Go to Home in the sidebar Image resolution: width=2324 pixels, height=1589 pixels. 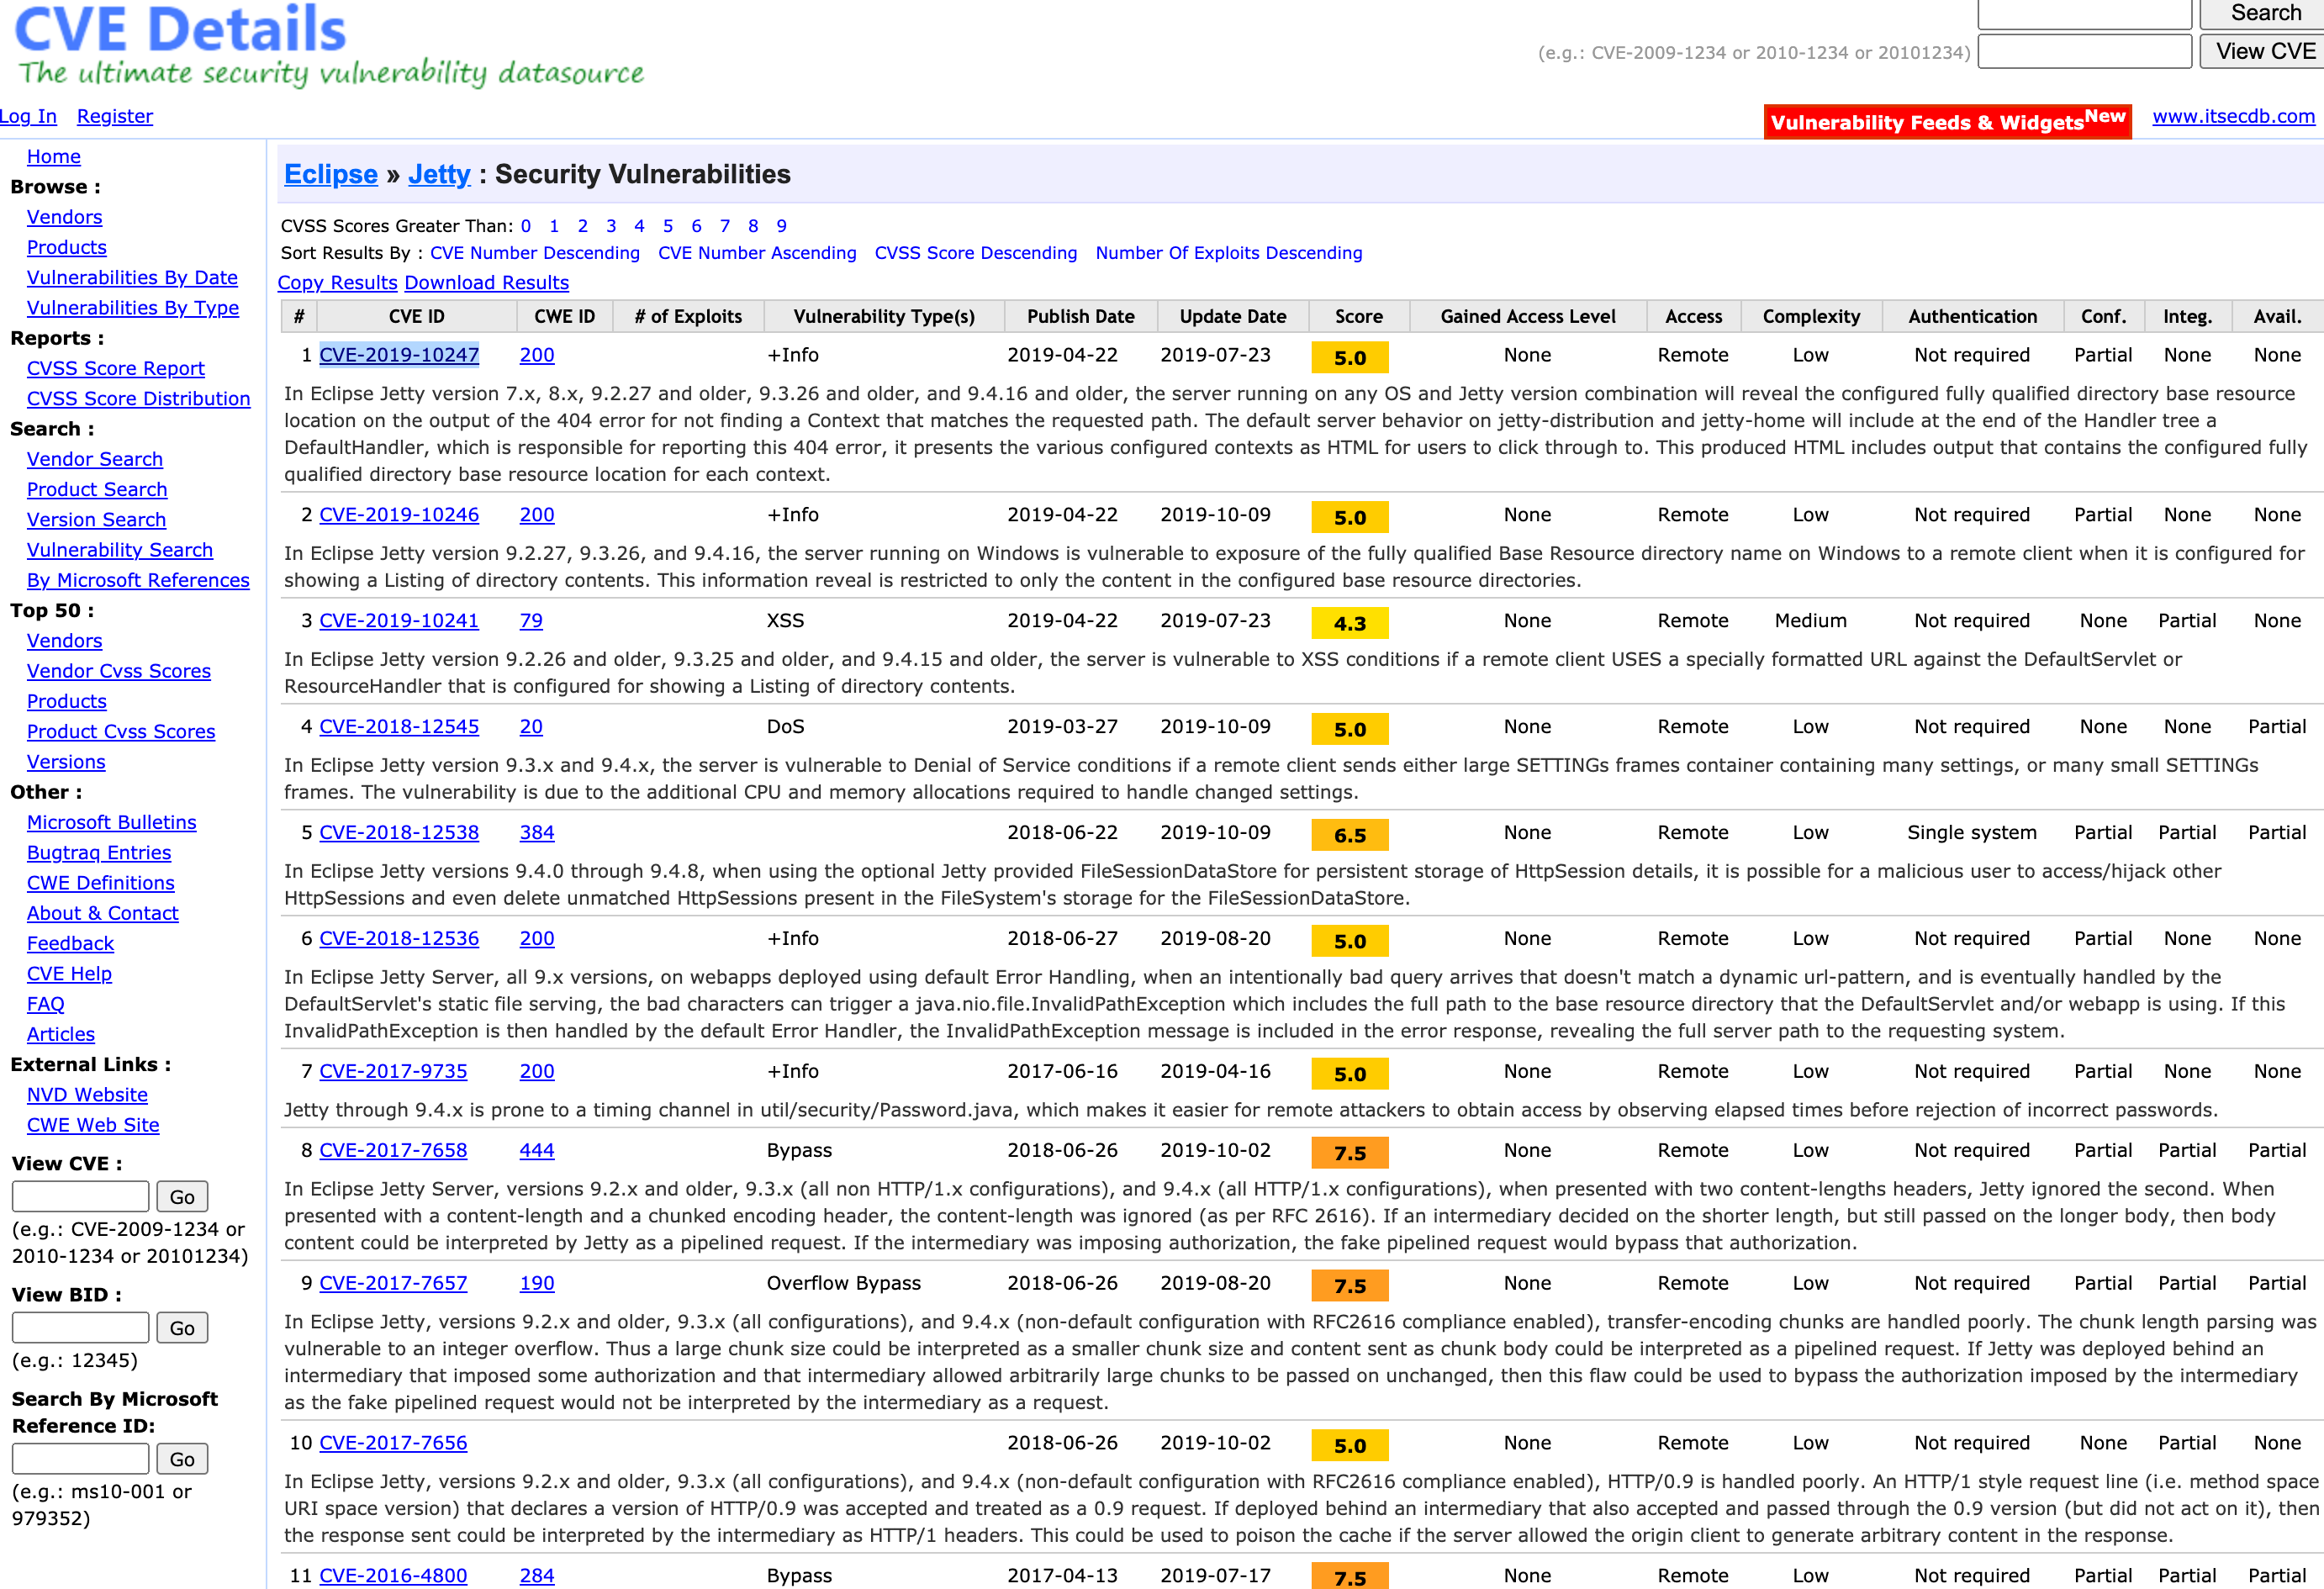pos(54,156)
